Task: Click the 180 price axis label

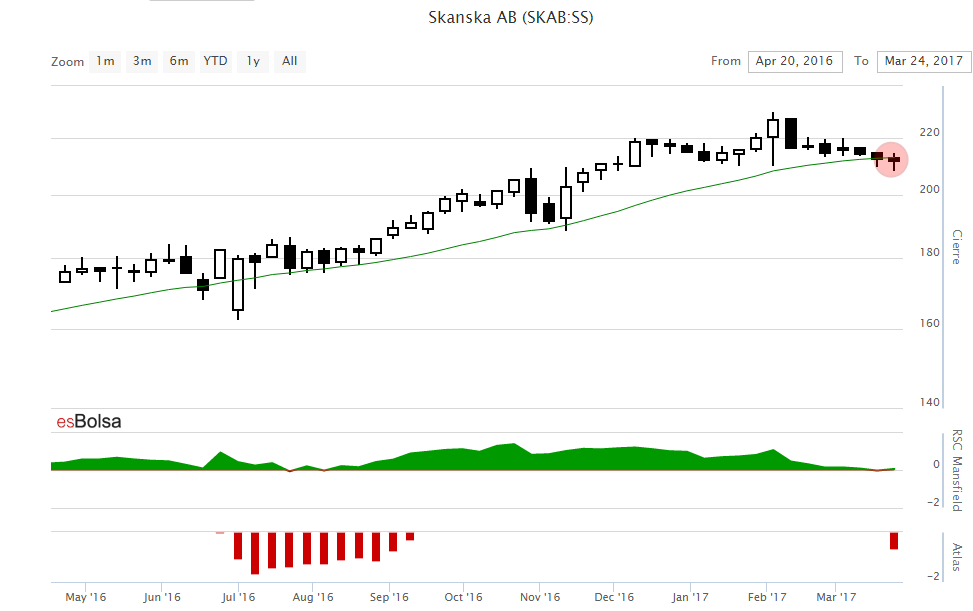Action: point(930,252)
